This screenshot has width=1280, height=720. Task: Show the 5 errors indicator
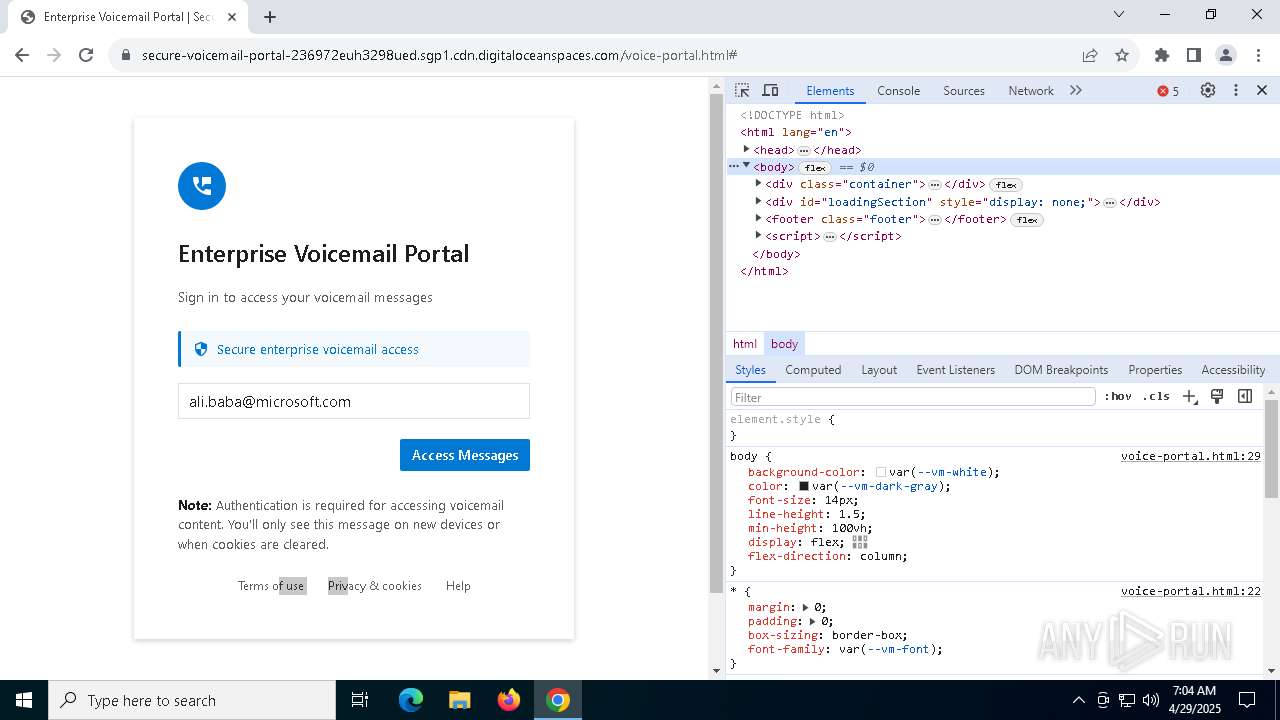(1168, 91)
